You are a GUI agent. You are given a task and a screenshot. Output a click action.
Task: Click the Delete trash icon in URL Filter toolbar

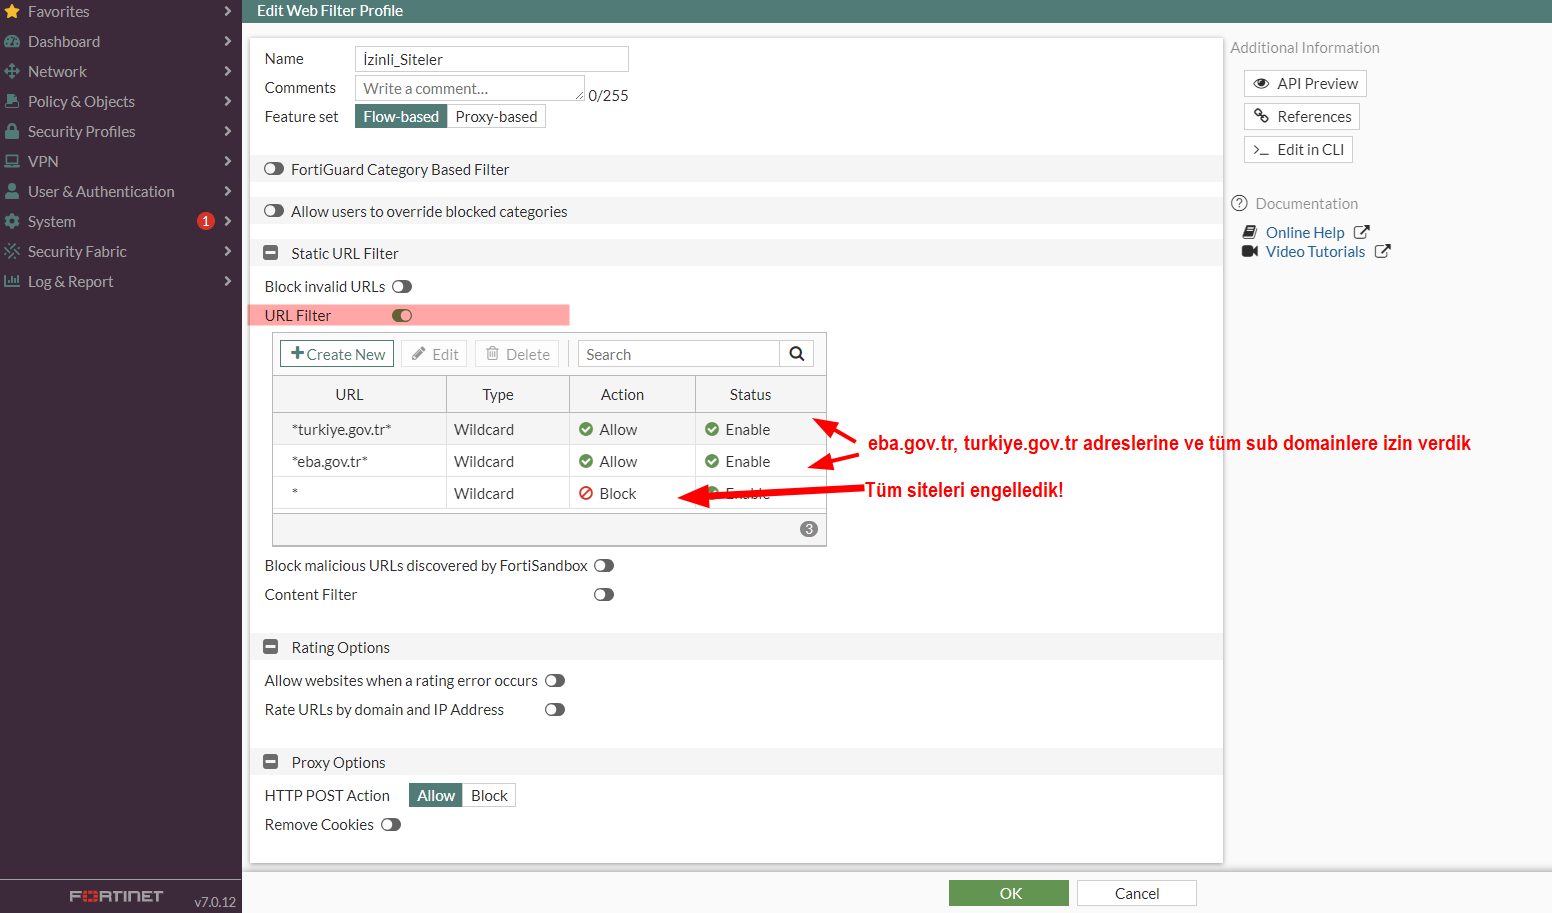[490, 353]
